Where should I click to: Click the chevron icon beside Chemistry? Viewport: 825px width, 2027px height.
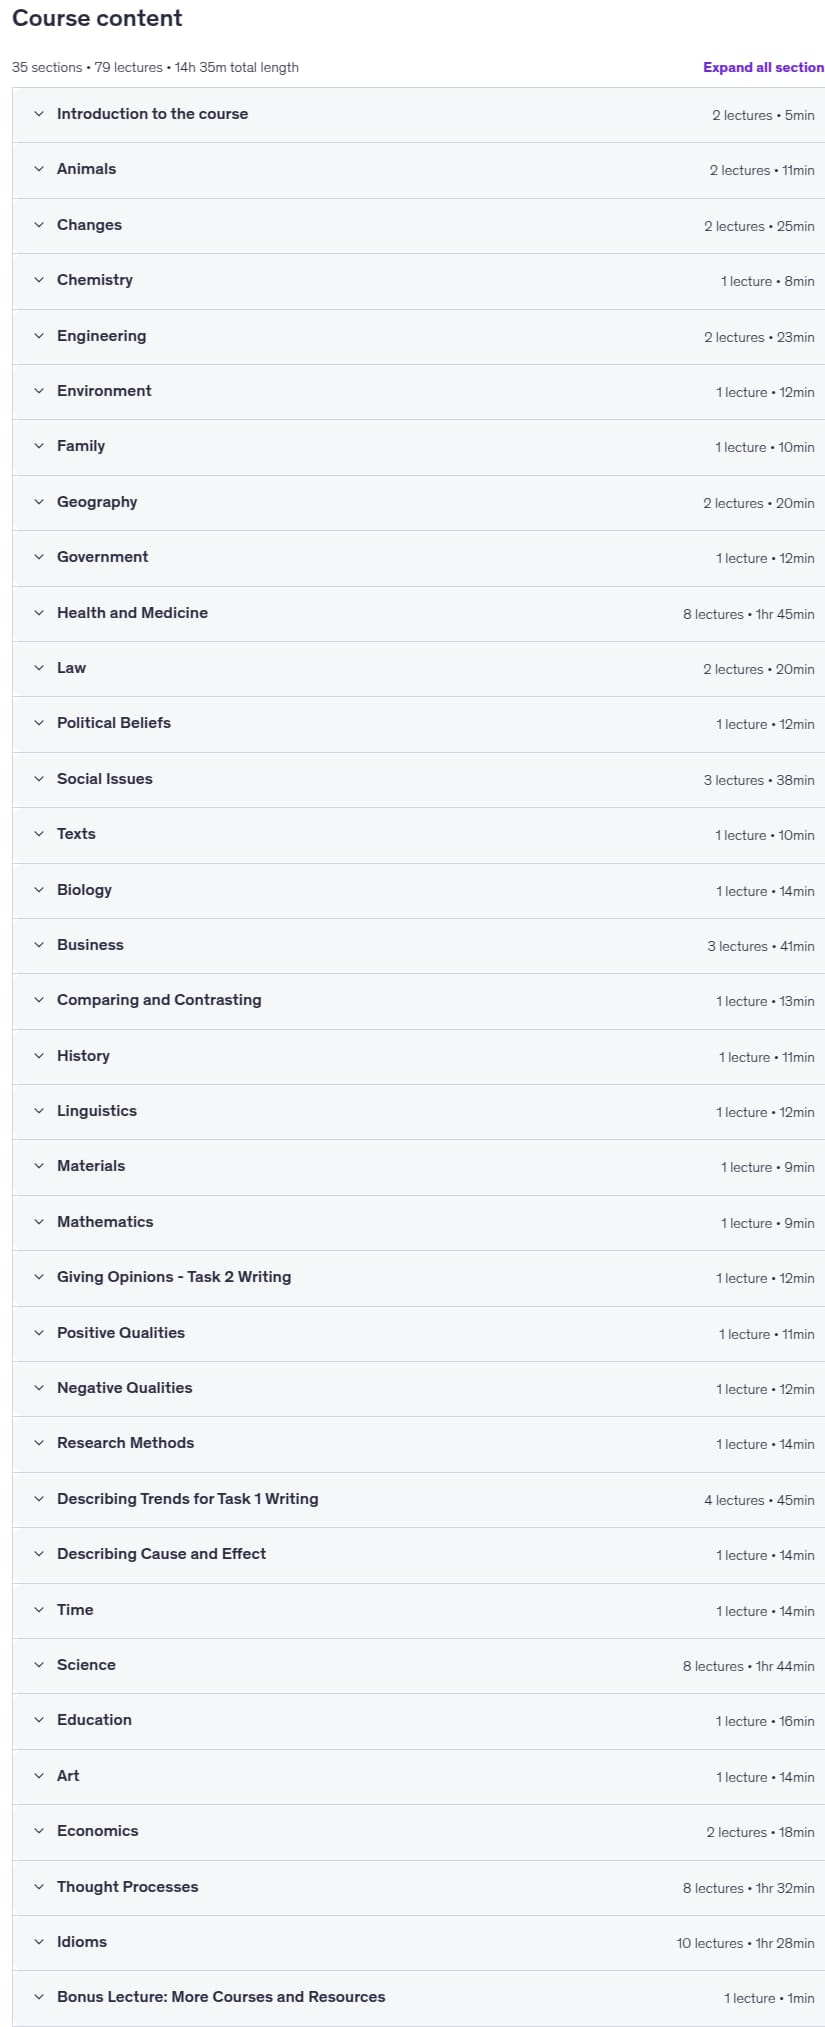click(x=39, y=280)
